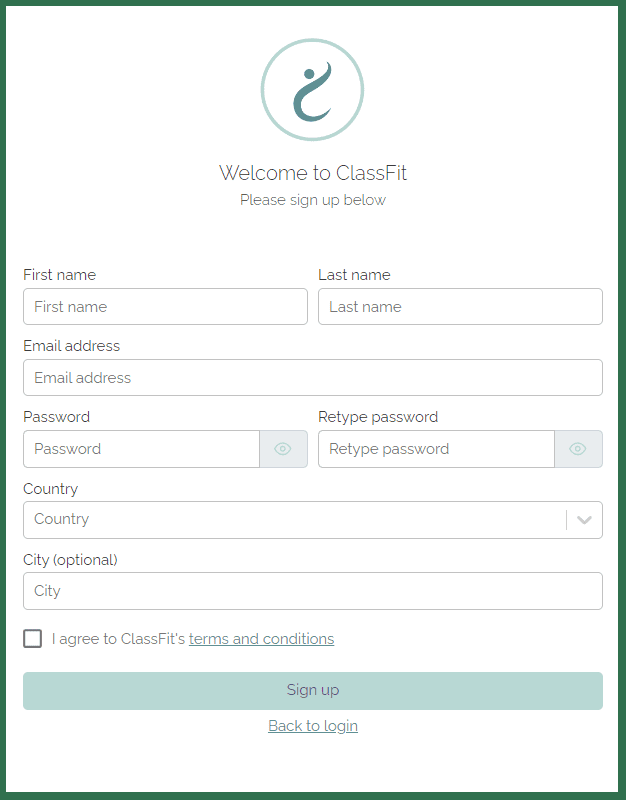This screenshot has height=800, width=626.
Task: Click the City text field
Action: coord(313,591)
